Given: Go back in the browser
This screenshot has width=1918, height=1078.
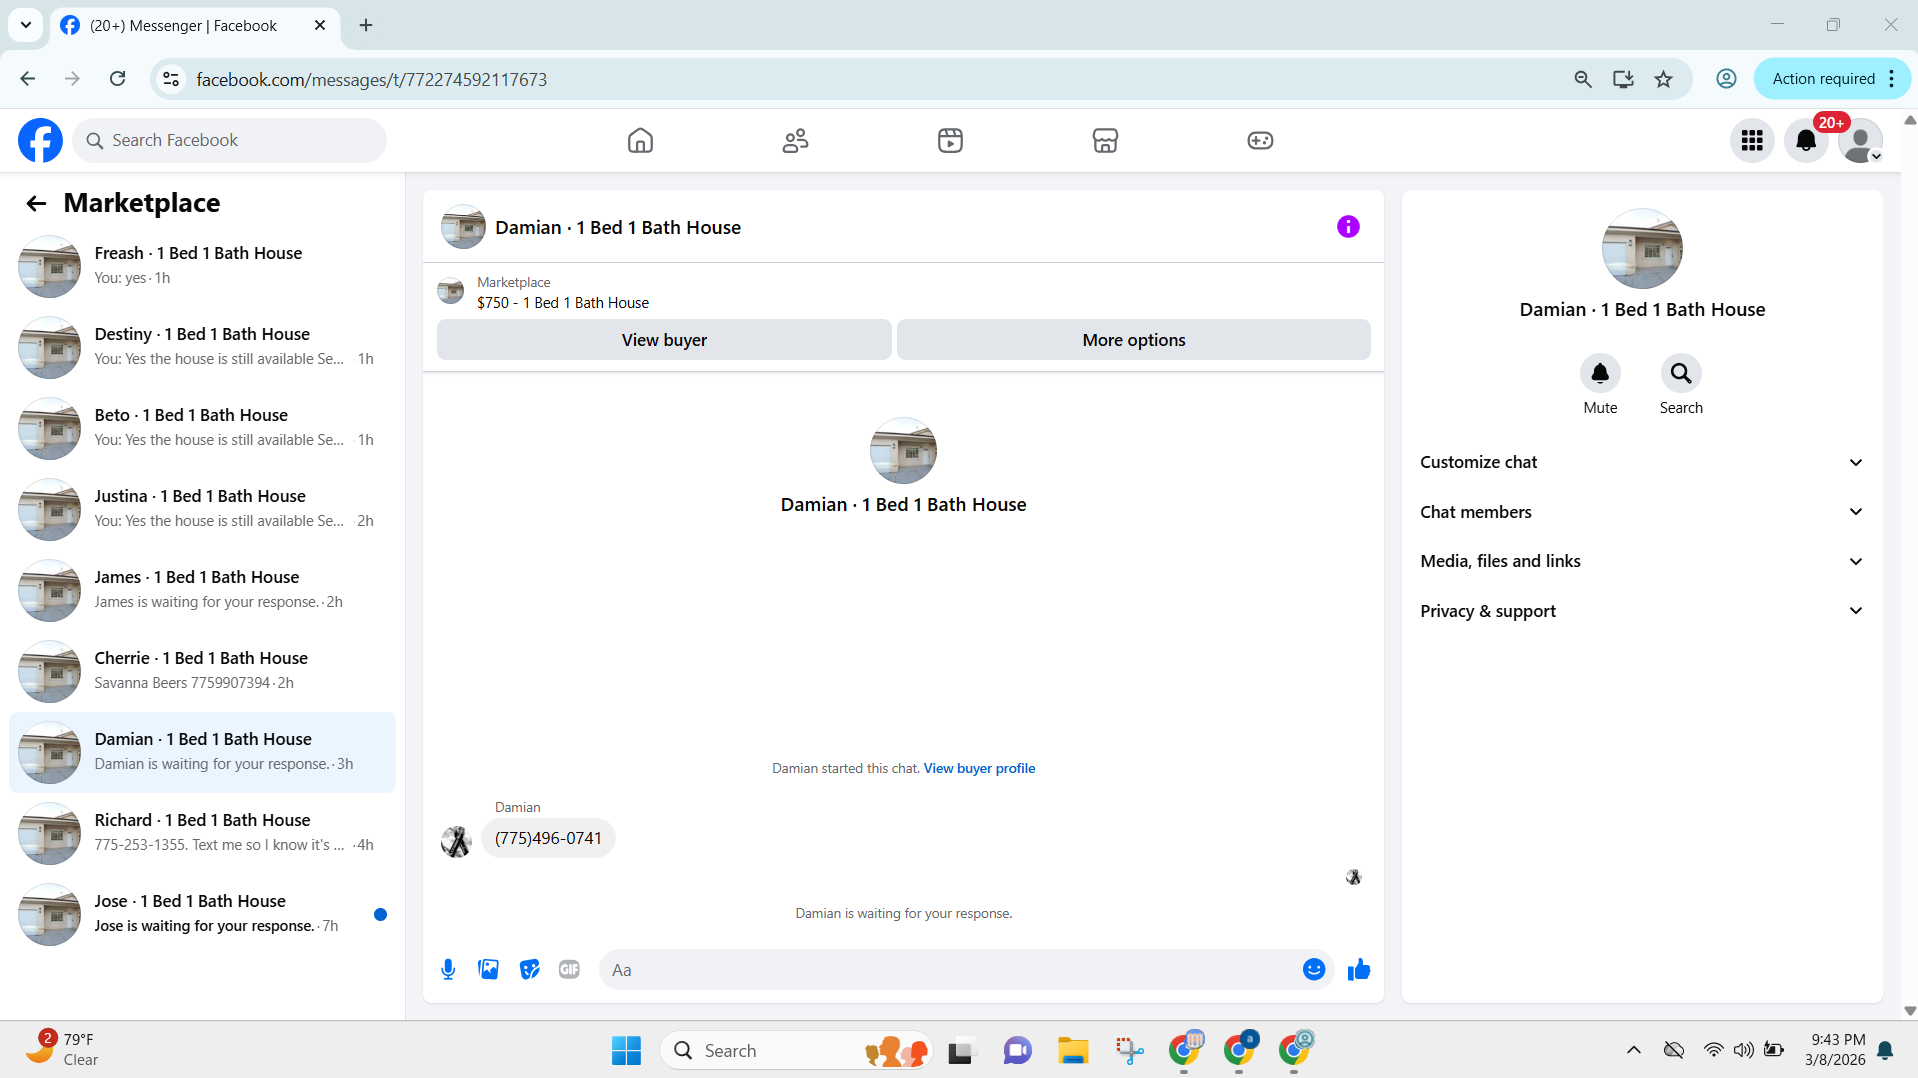Looking at the screenshot, I should pyautogui.click(x=28, y=79).
